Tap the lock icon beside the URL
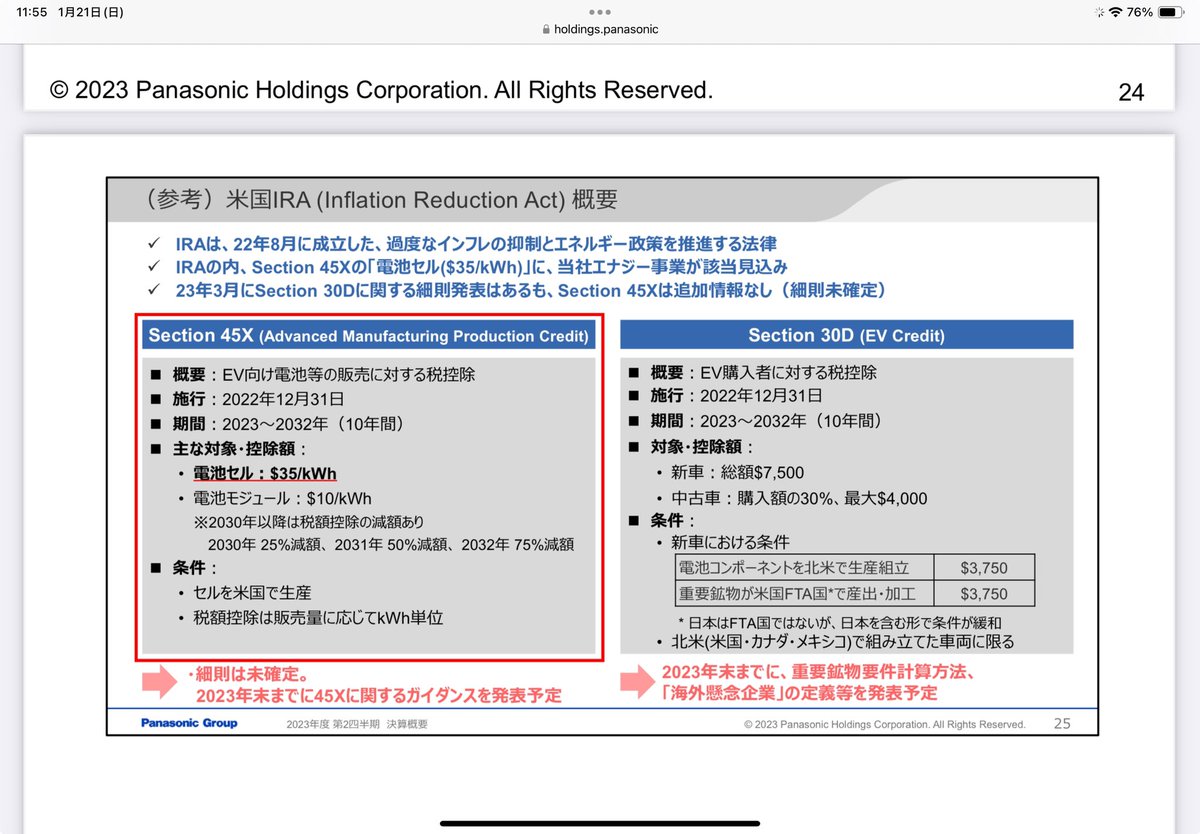The image size is (1200, 834). coord(545,30)
